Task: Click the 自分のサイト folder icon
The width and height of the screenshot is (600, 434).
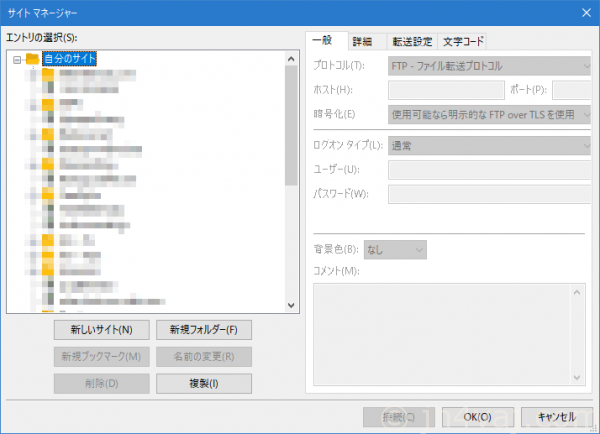Action: (x=32, y=59)
